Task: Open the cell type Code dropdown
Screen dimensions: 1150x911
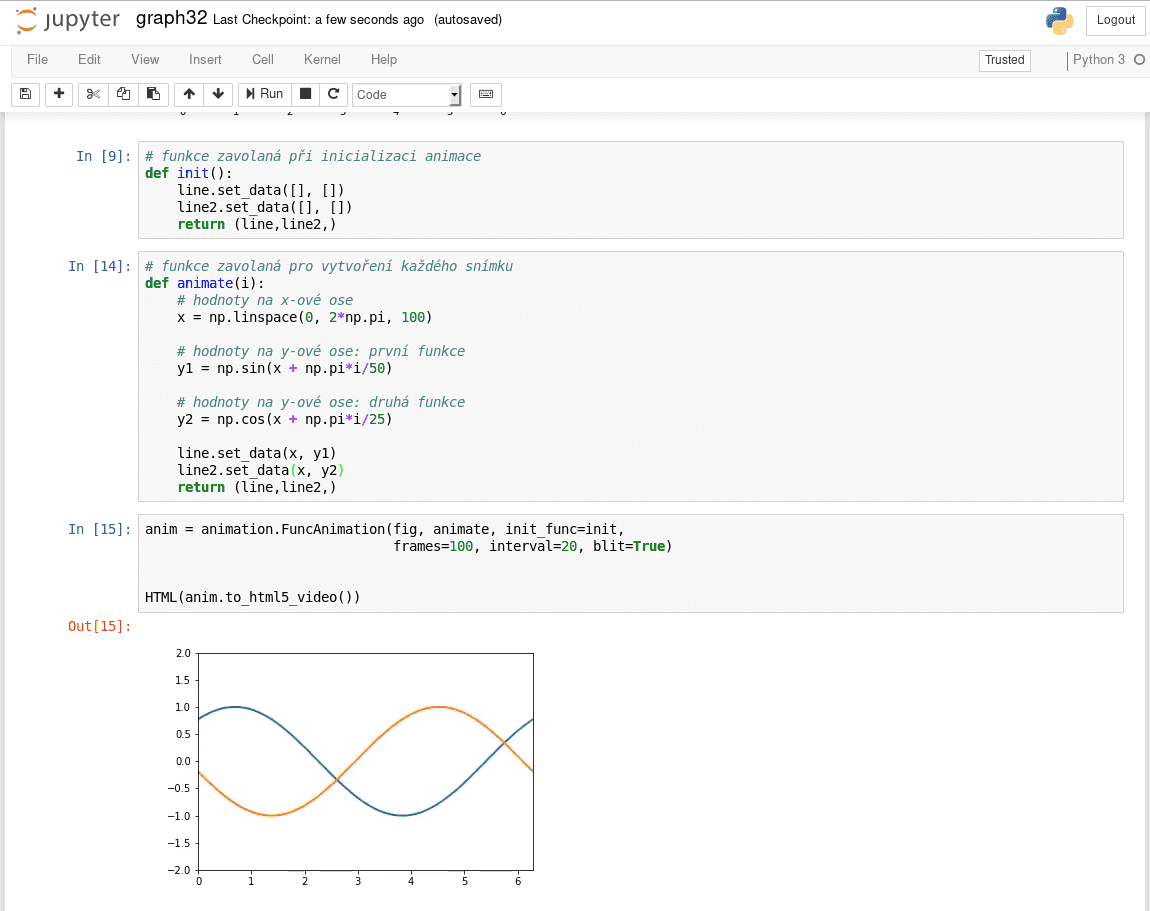Action: [406, 95]
